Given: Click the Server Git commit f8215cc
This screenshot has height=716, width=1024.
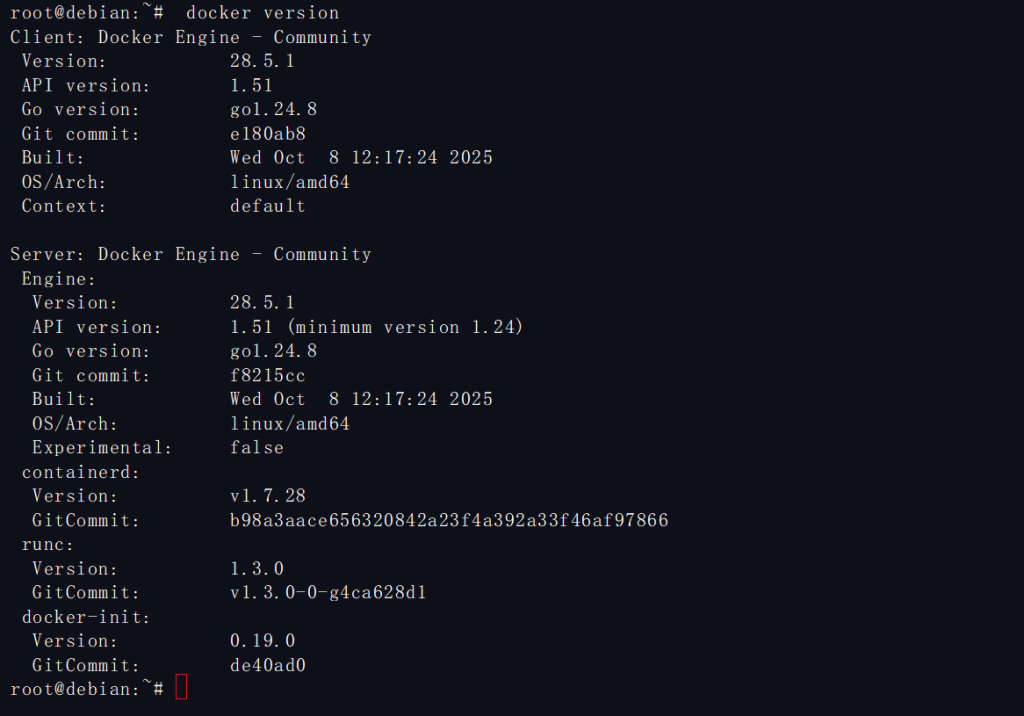Looking at the screenshot, I should pyautogui.click(x=268, y=375).
